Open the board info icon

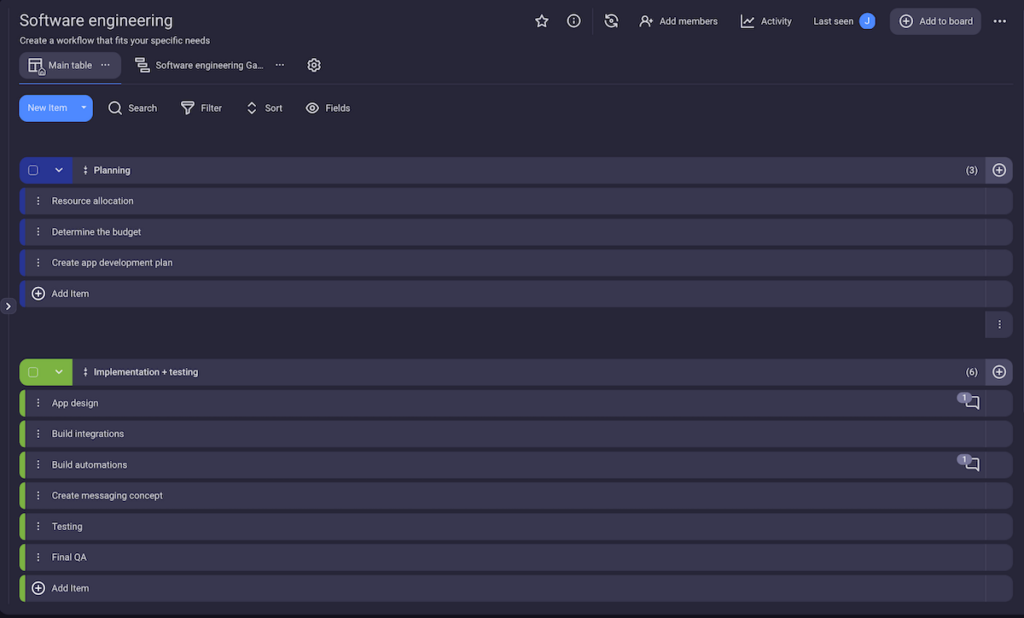click(x=574, y=21)
